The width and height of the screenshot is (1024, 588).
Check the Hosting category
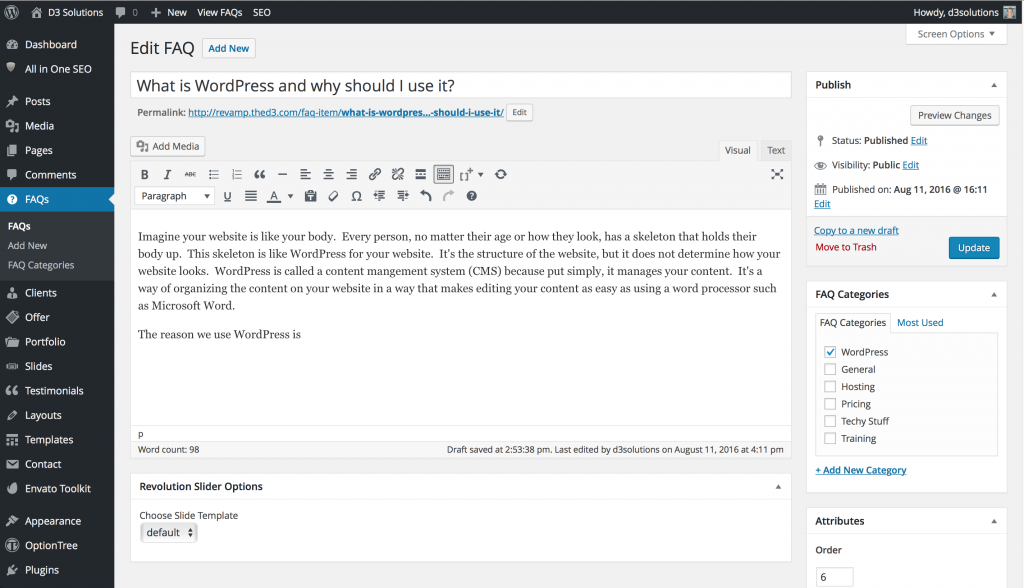pos(830,386)
